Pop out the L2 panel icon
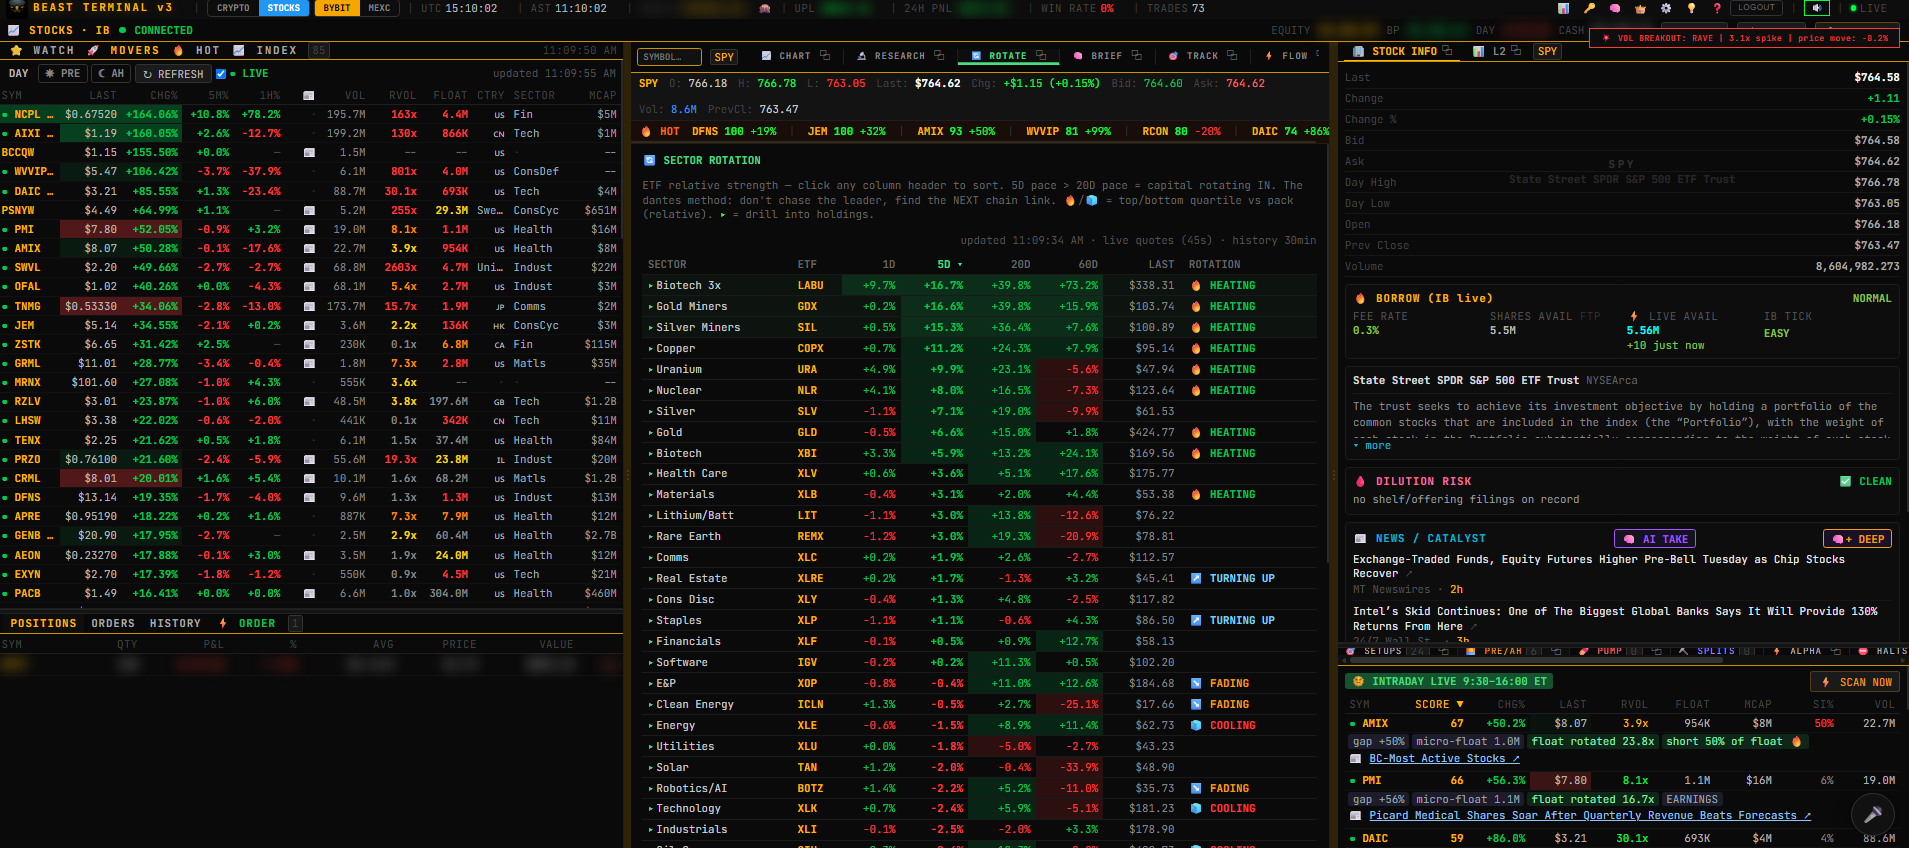The height and width of the screenshot is (848, 1909). click(1516, 50)
